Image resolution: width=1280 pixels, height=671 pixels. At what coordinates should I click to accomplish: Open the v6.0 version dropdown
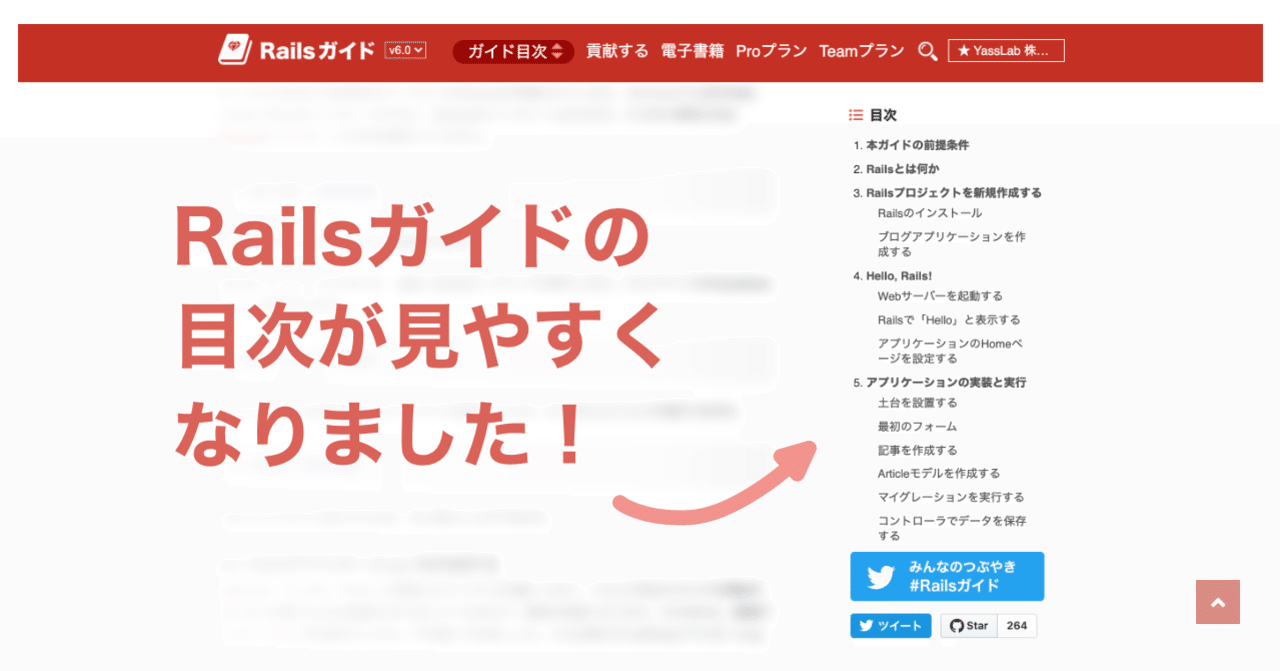click(x=404, y=50)
